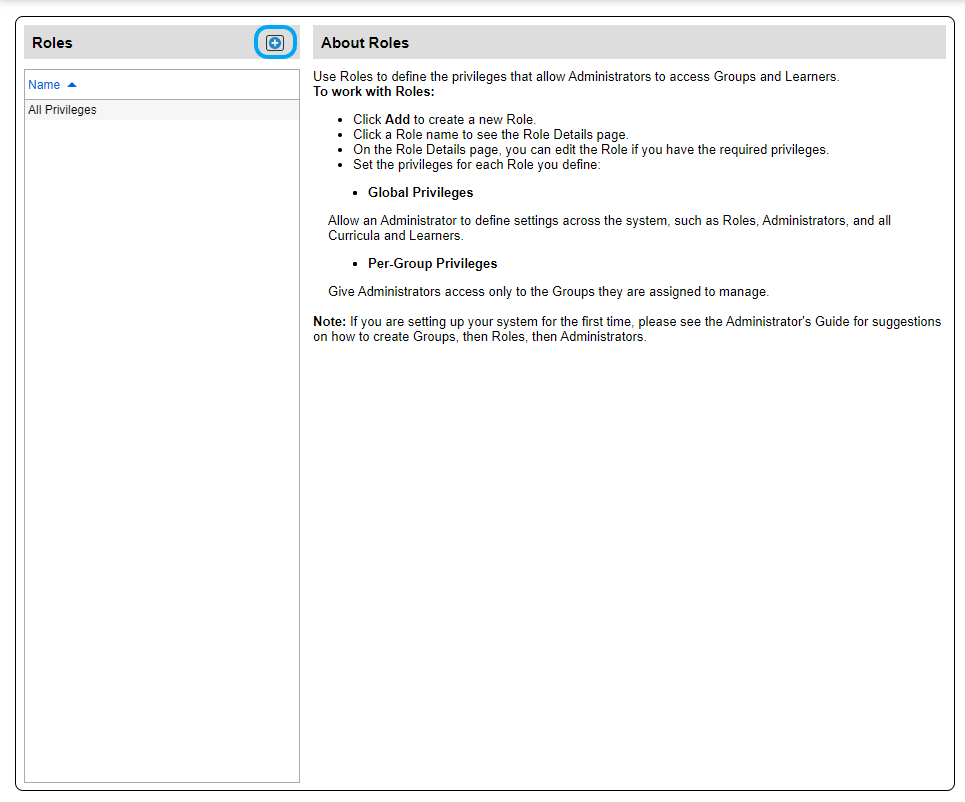
Task: Click empty space in the Roles list
Action: (161, 450)
